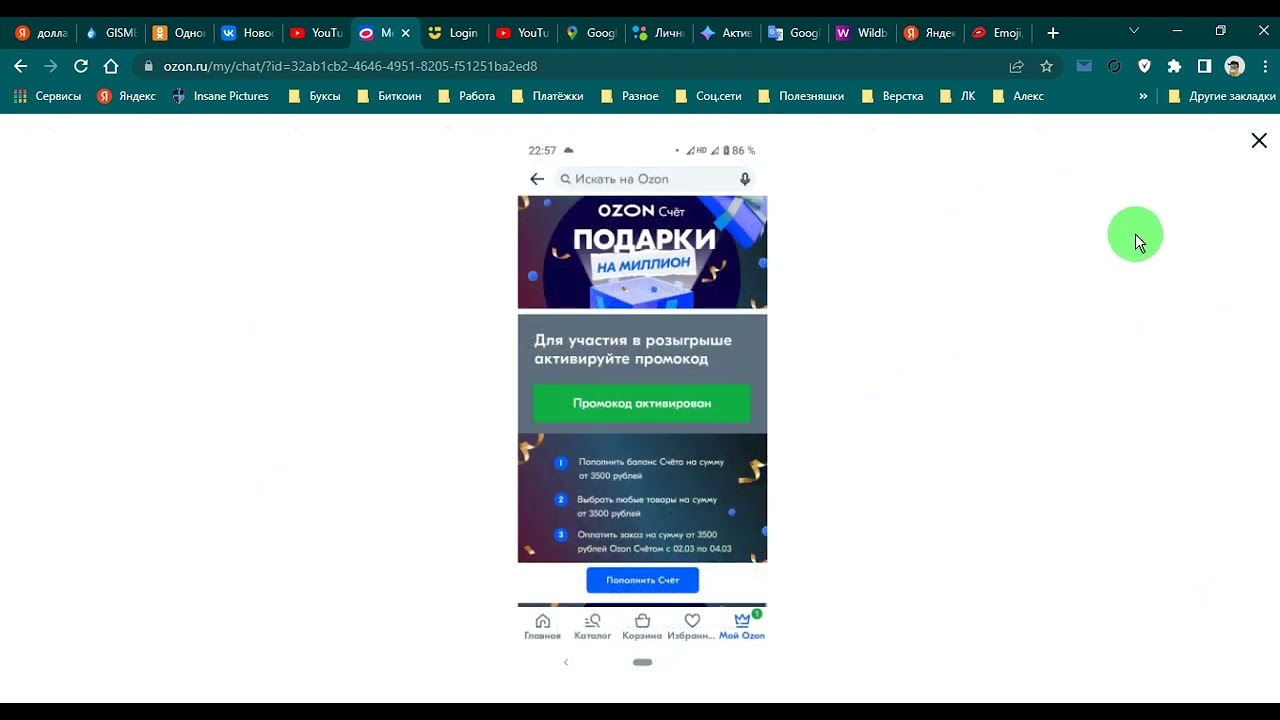
Task: Switch to the GISMETEO tab
Action: (110, 33)
